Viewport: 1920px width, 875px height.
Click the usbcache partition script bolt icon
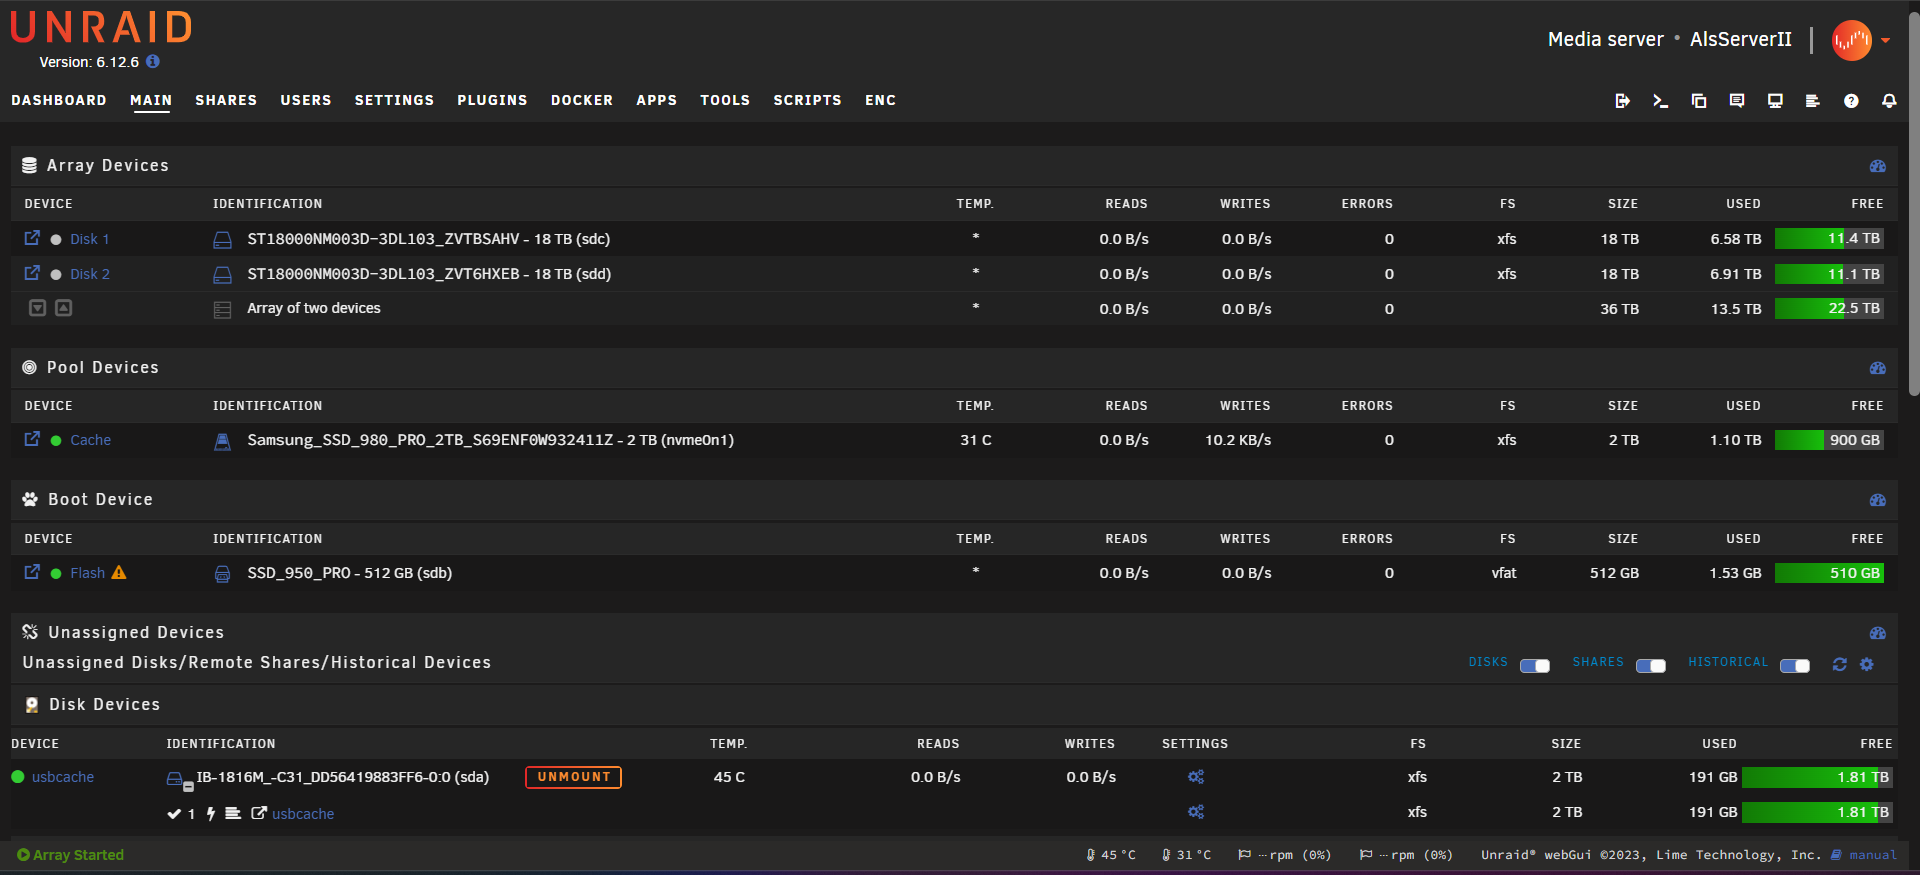210,814
